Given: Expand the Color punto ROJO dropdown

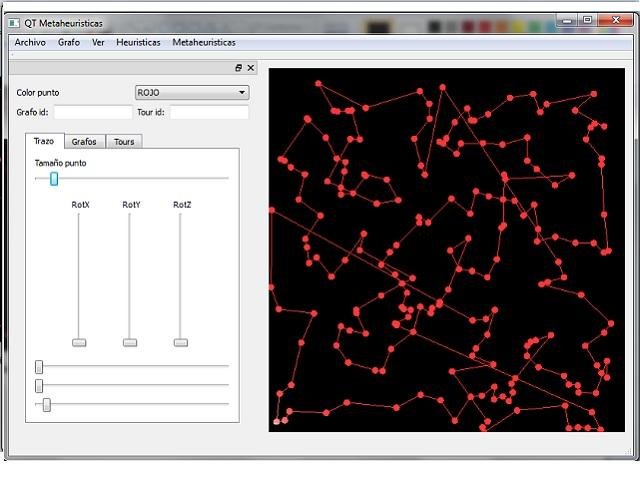Looking at the screenshot, I should pos(192,93).
